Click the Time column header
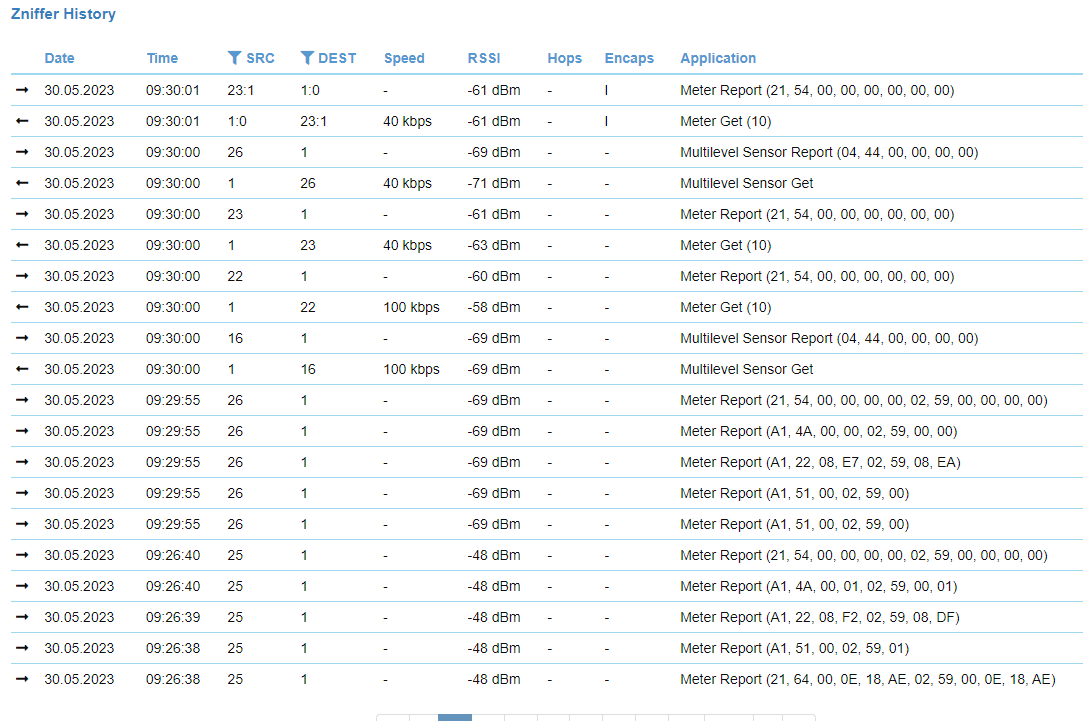The width and height of the screenshot is (1083, 721). tap(162, 58)
